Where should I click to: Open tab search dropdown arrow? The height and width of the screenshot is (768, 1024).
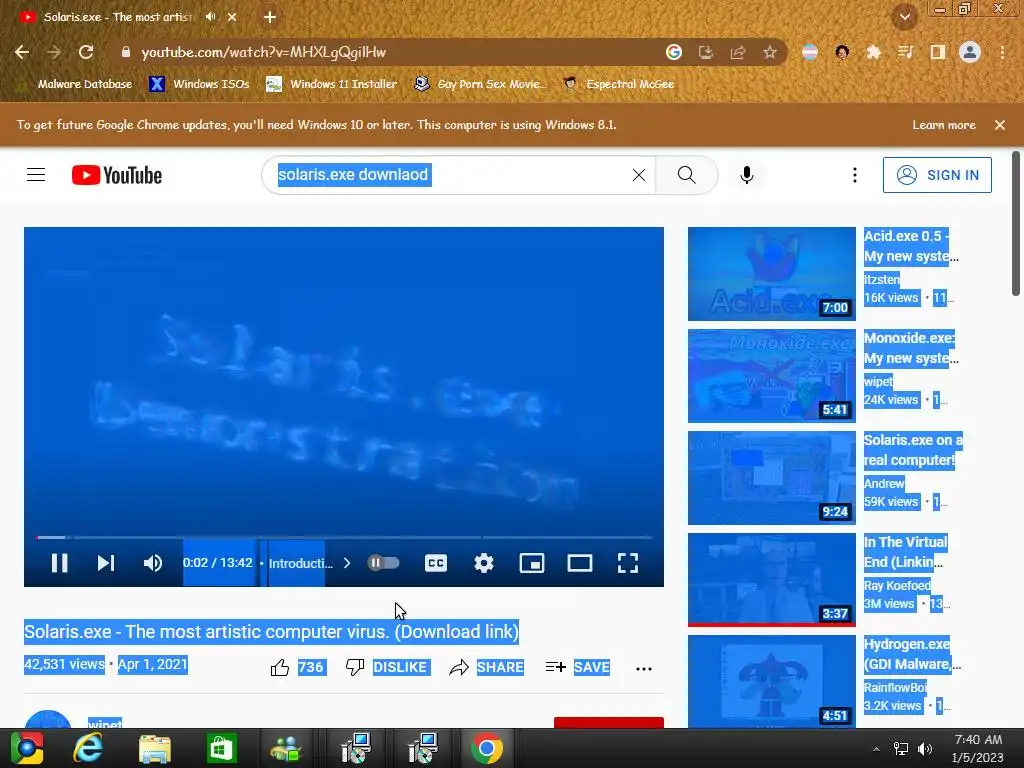pos(905,17)
